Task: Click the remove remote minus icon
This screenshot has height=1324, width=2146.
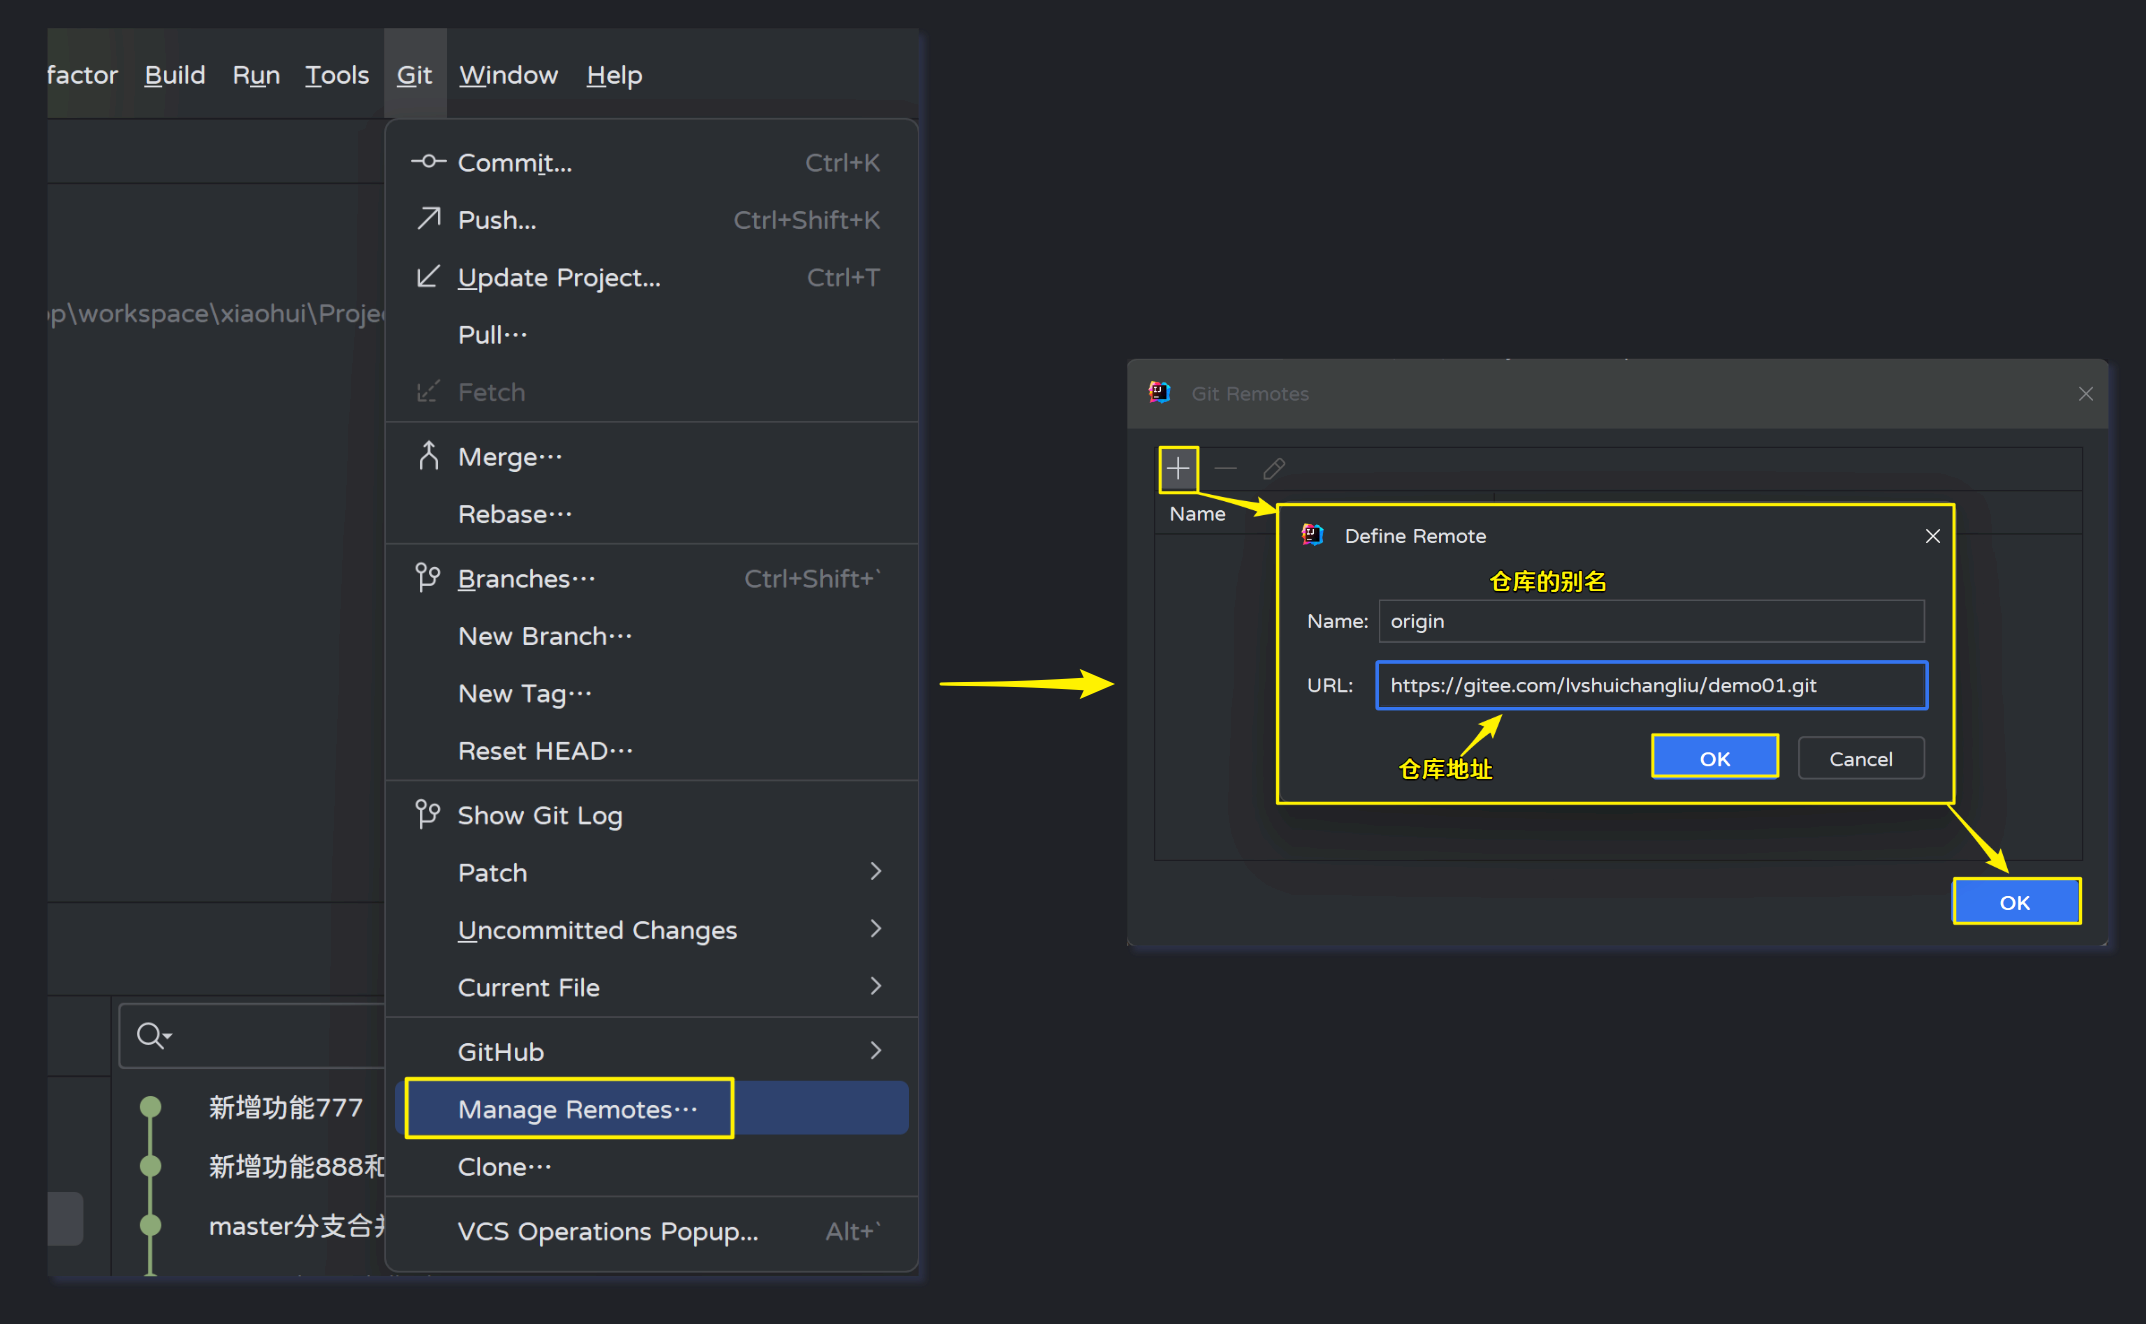Action: point(1226,469)
